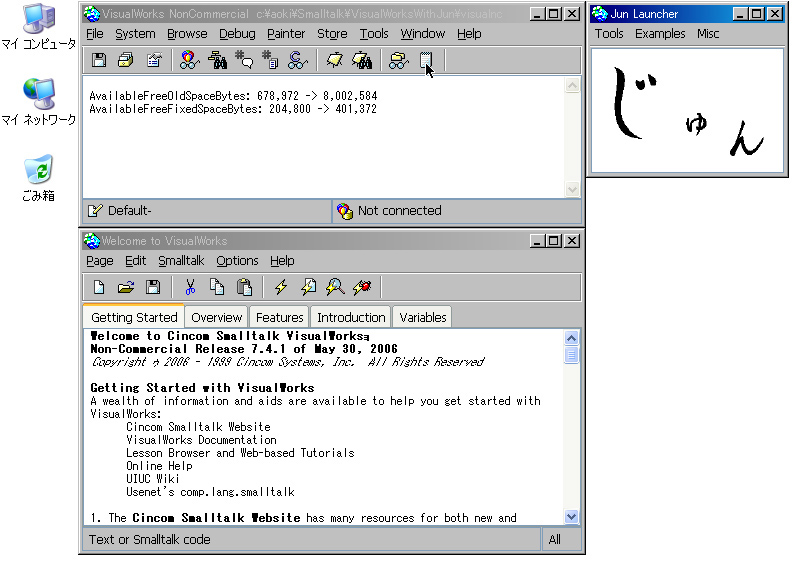
Task: Click the plain lightning bolt Do It icon
Action: (281, 287)
